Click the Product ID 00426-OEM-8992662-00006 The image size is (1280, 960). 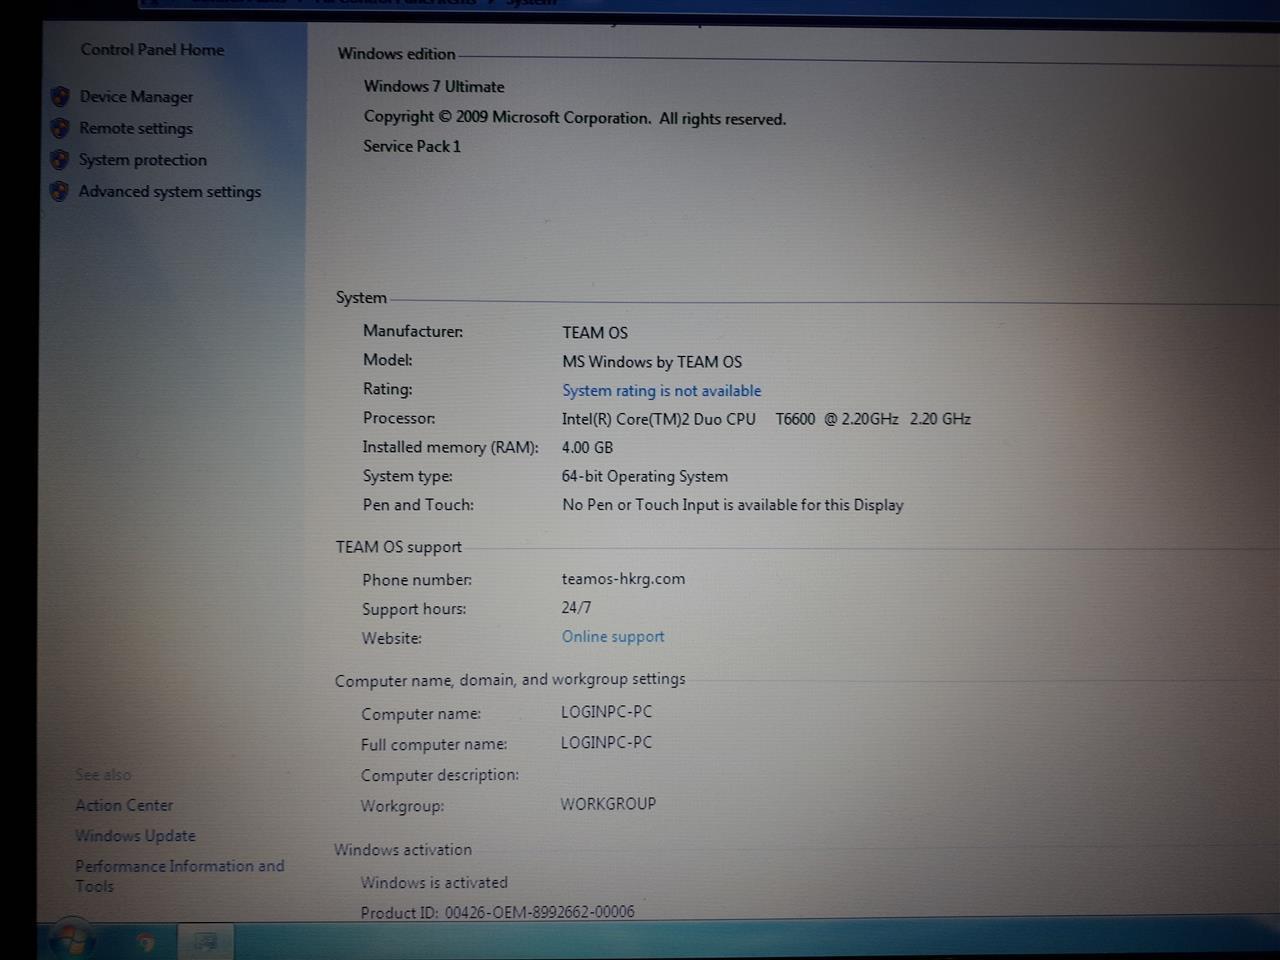(x=497, y=912)
